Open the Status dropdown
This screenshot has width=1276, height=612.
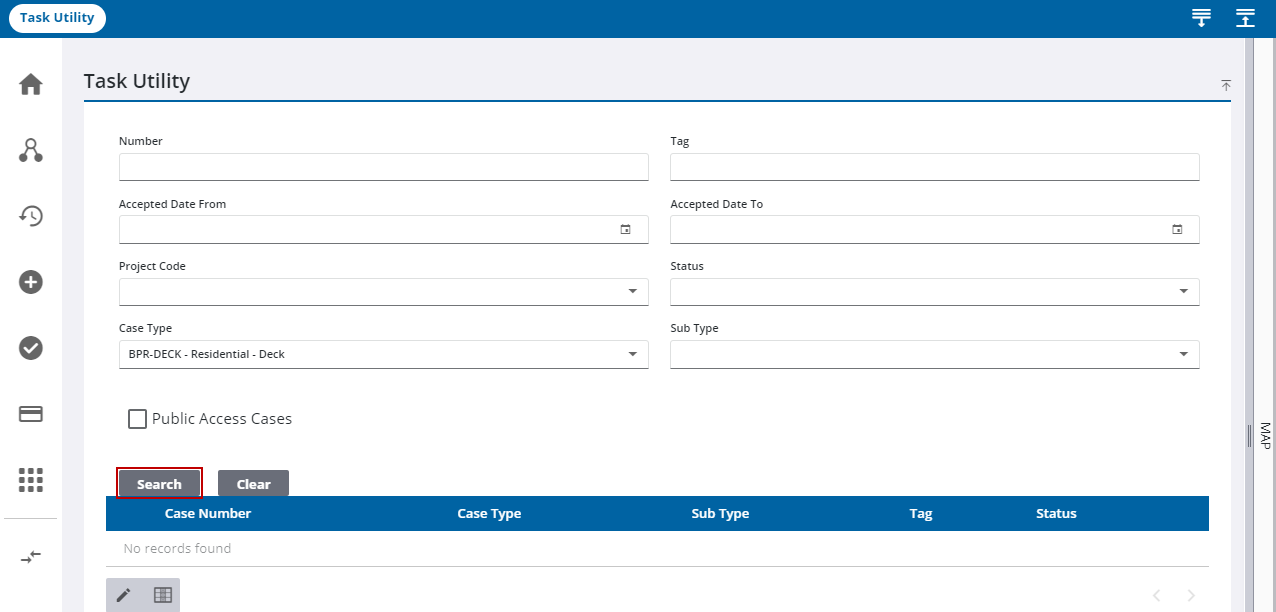pyautogui.click(x=1183, y=292)
